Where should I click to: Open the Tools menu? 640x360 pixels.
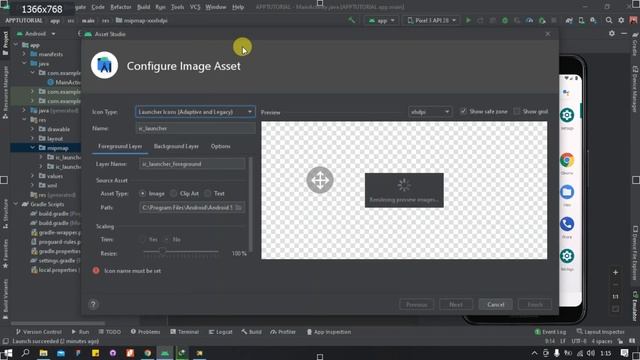[x=178, y=7]
